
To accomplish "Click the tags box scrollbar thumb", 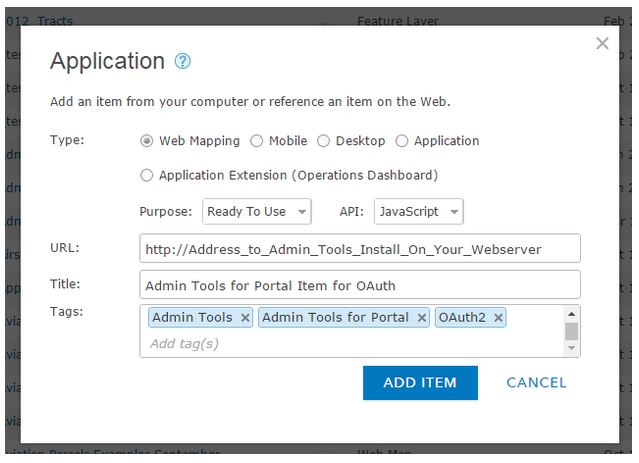I will [x=571, y=331].
